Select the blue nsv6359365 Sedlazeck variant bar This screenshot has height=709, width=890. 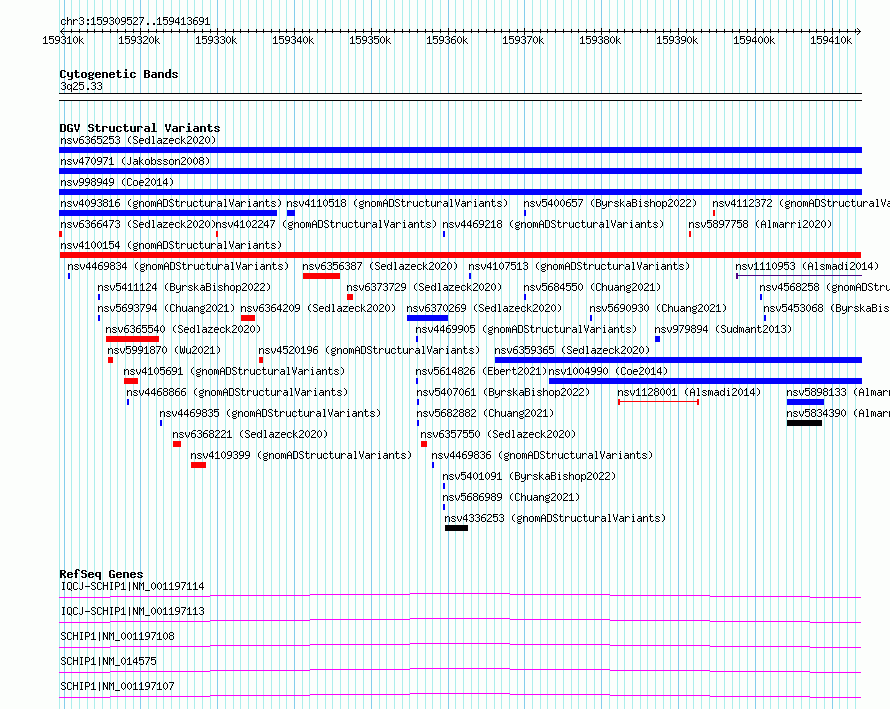point(678,360)
